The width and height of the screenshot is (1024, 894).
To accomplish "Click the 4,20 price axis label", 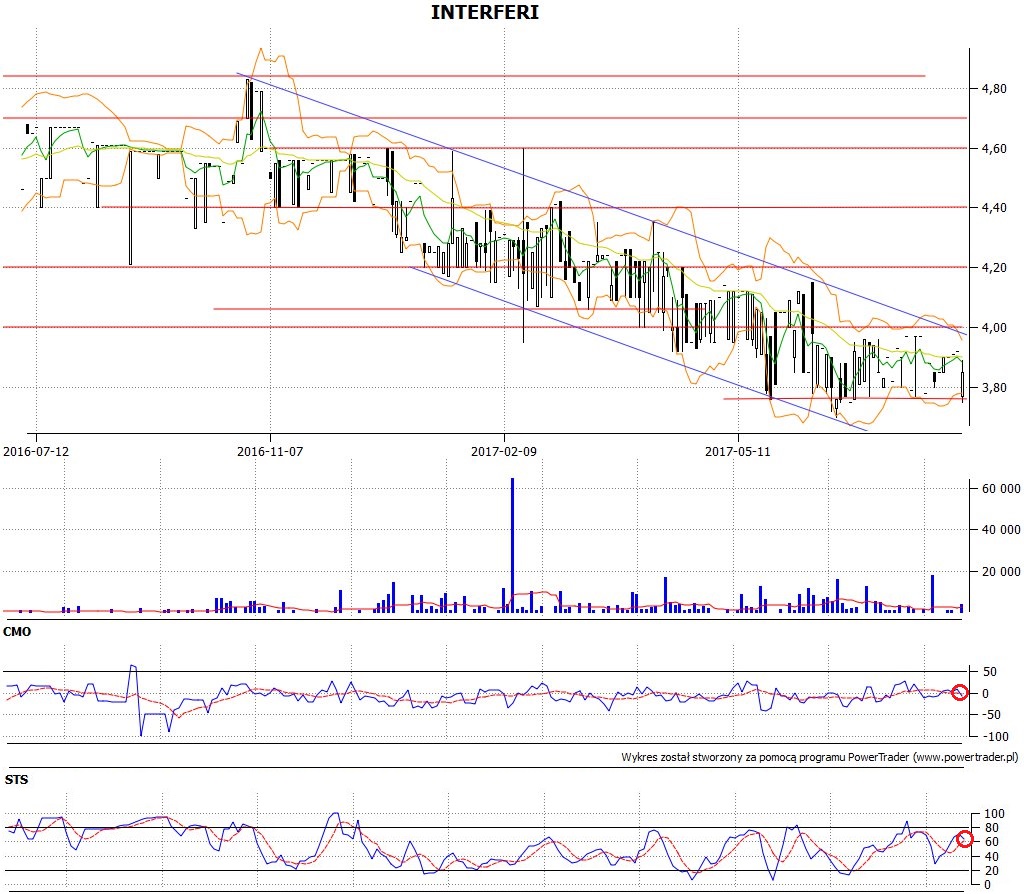I will point(993,268).
